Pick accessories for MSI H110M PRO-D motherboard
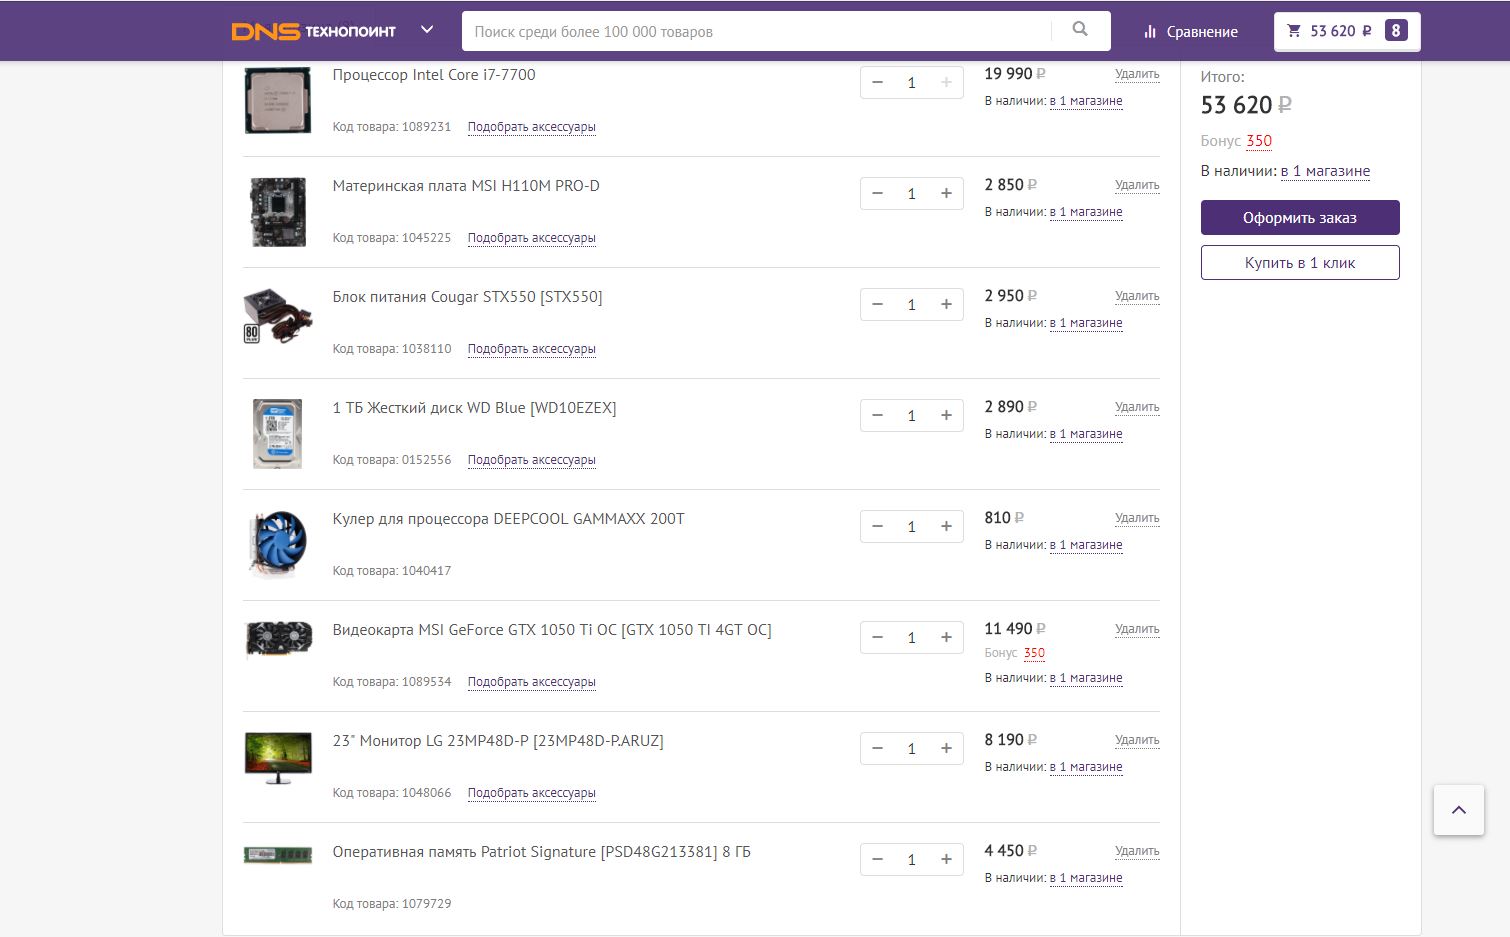This screenshot has width=1510, height=937. point(532,238)
